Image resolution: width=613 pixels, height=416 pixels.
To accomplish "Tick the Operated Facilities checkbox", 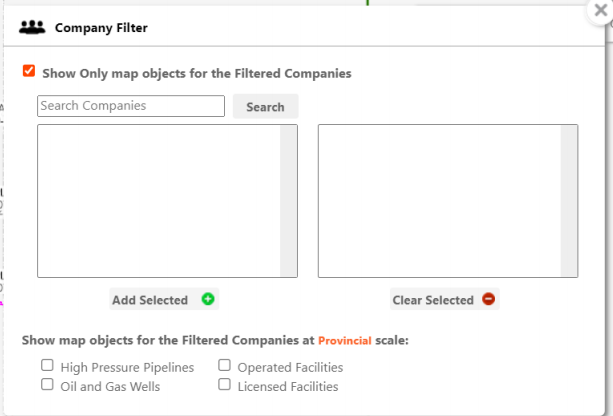I will pos(225,366).
